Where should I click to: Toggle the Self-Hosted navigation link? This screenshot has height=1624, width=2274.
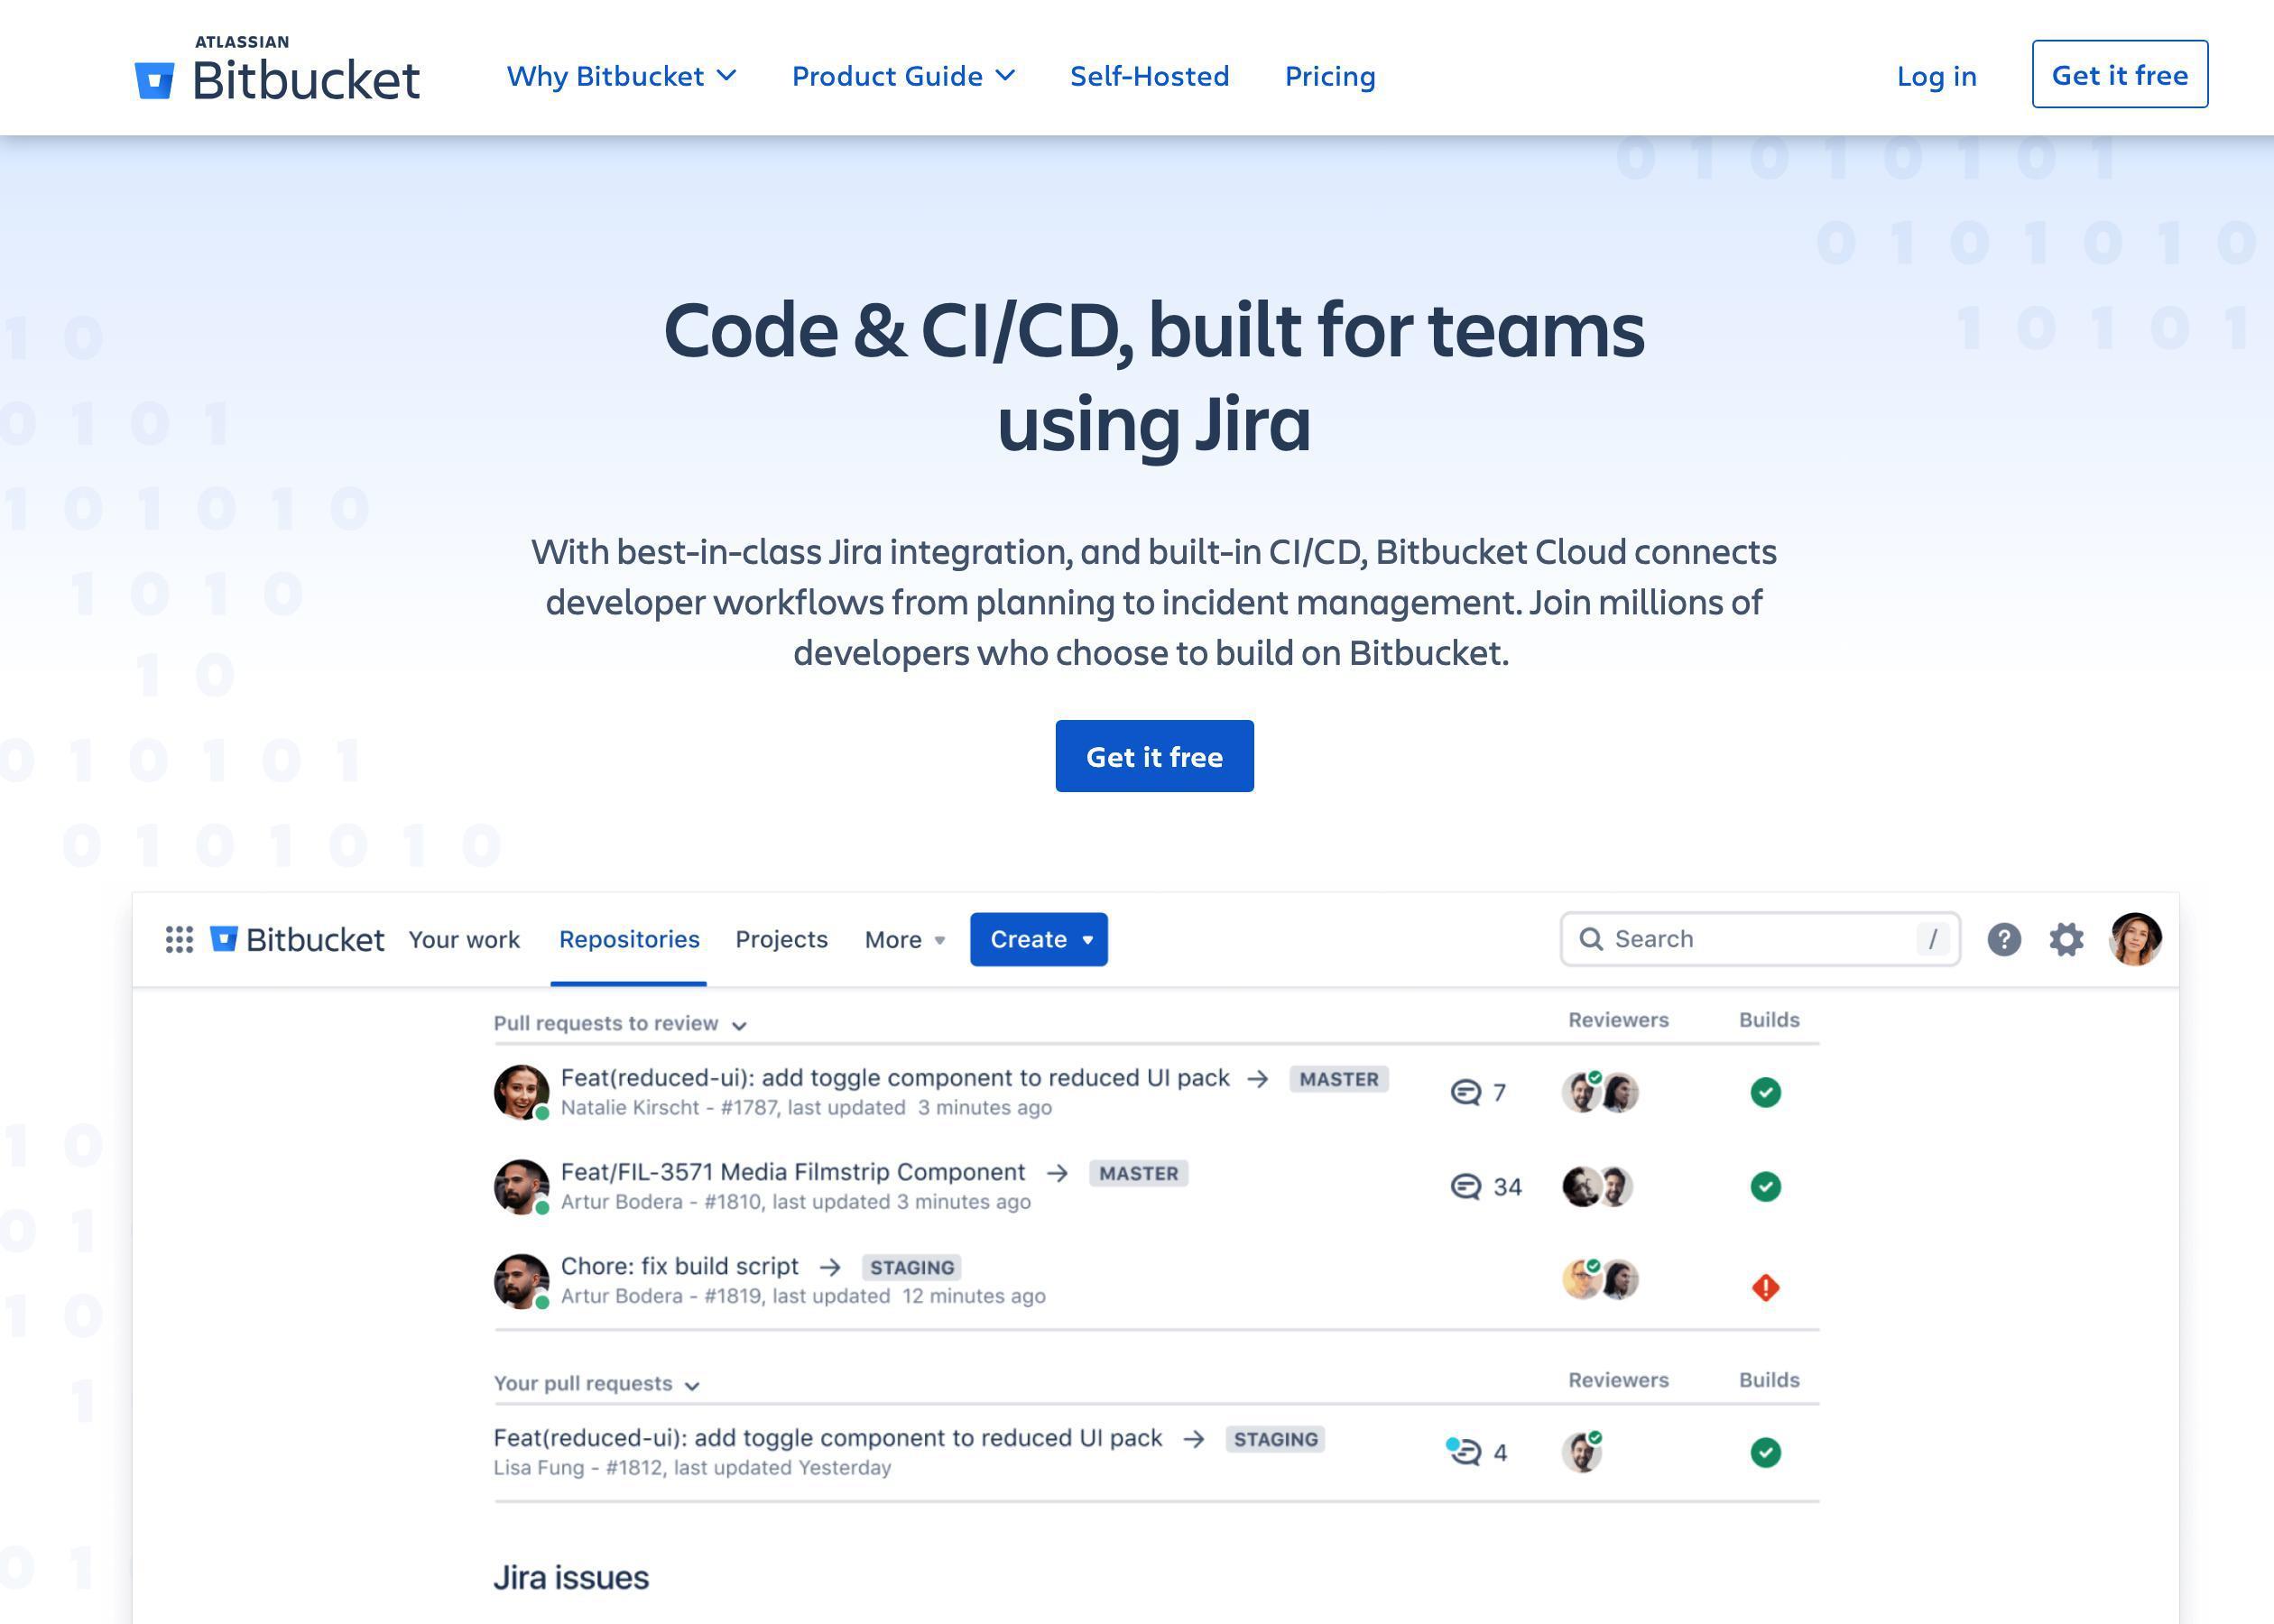point(1150,74)
